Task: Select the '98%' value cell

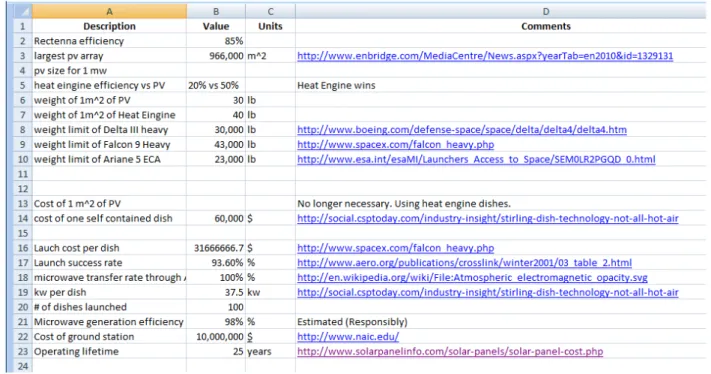Action: pyautogui.click(x=216, y=322)
